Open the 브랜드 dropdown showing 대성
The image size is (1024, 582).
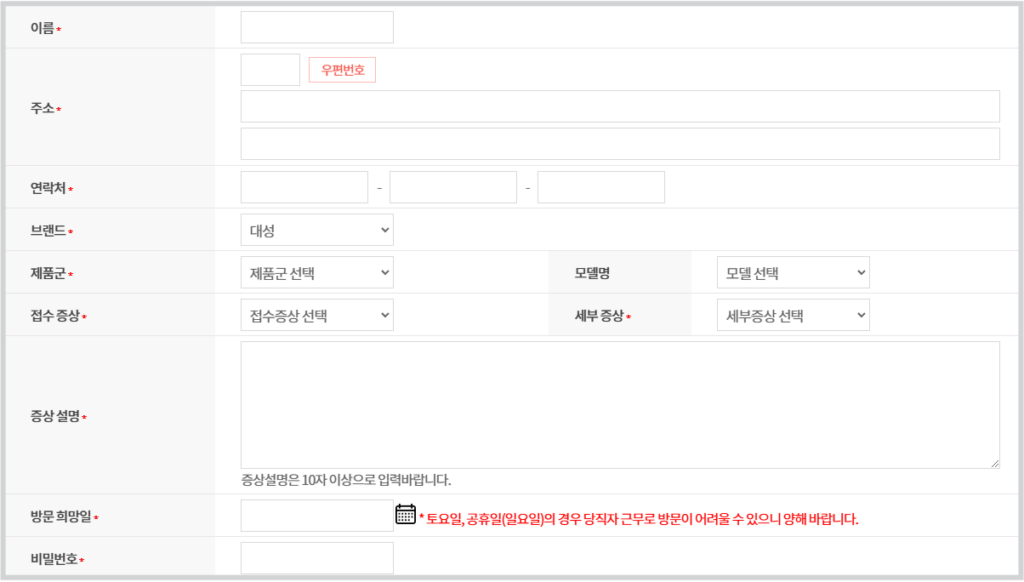[317, 230]
